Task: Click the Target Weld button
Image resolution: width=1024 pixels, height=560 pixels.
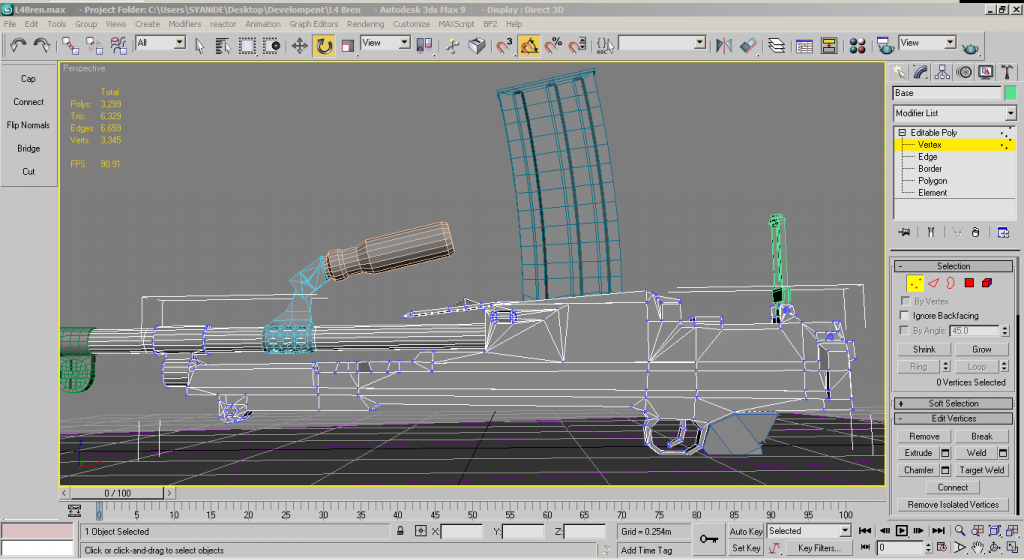Action: [x=981, y=469]
